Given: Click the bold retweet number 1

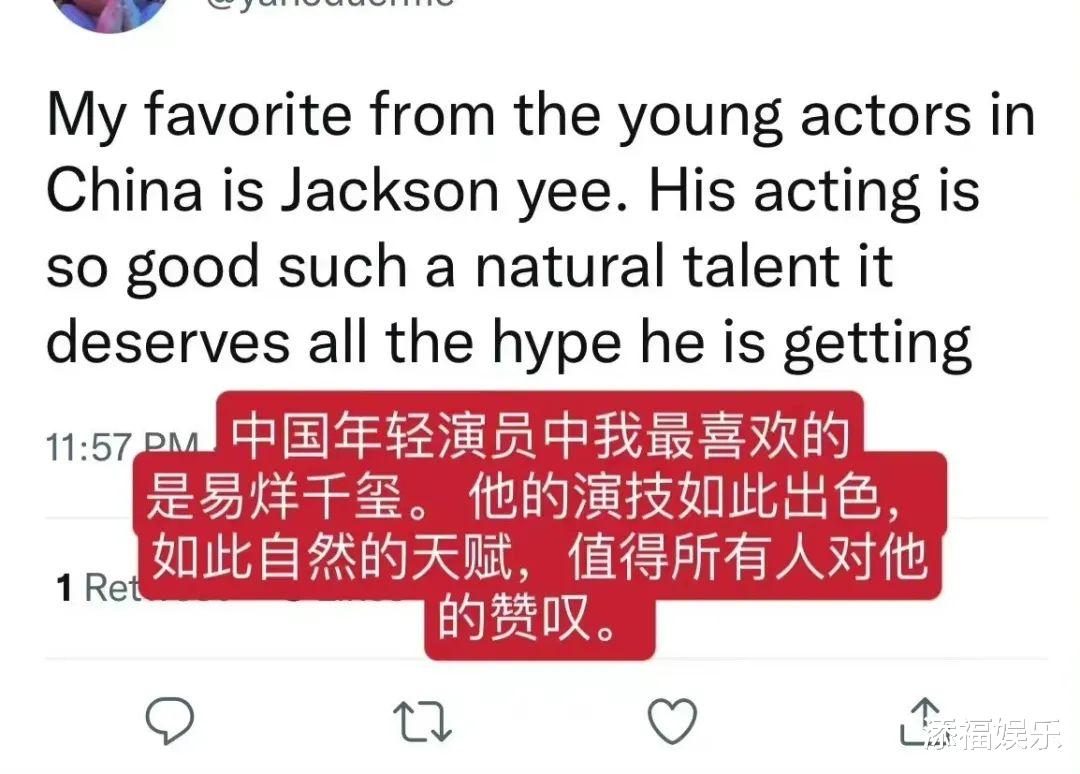Looking at the screenshot, I should (64, 587).
